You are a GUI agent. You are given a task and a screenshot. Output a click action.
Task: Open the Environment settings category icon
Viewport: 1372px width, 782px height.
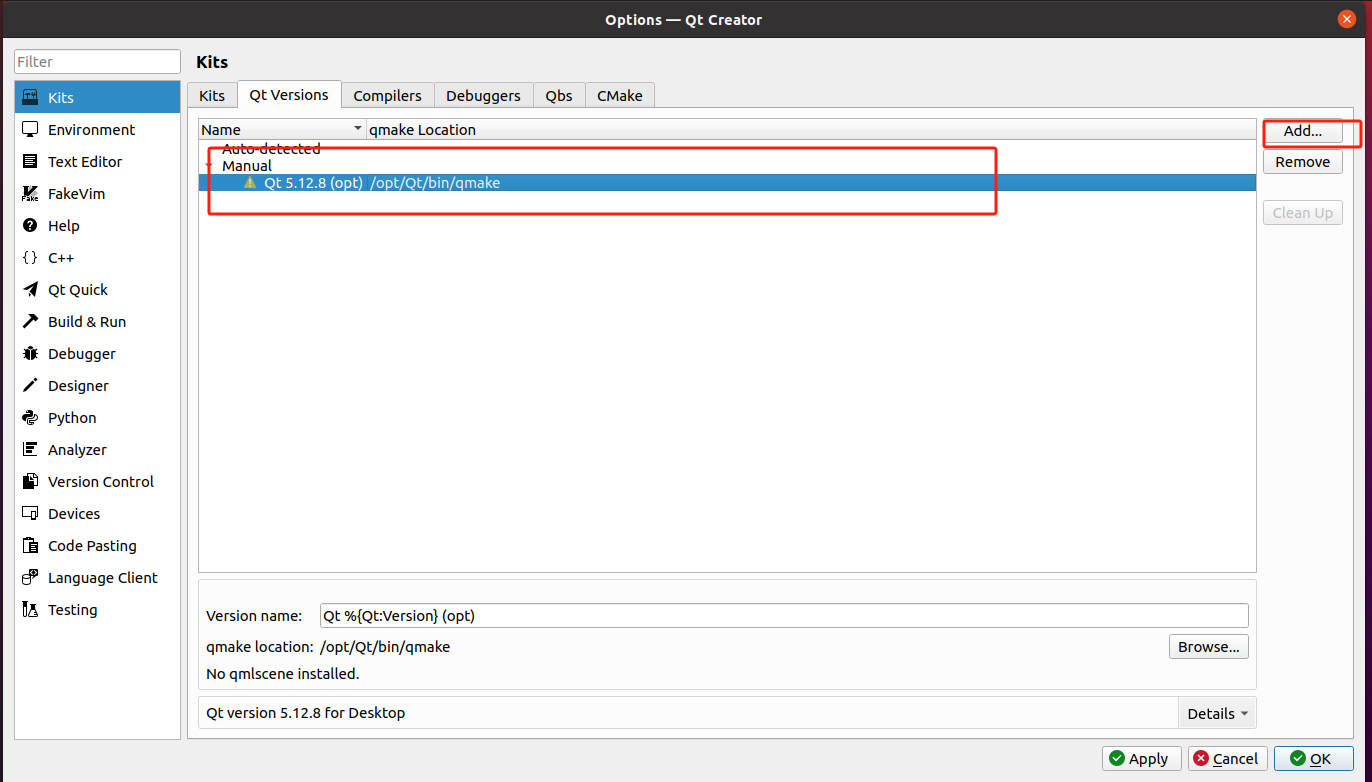[30, 130]
